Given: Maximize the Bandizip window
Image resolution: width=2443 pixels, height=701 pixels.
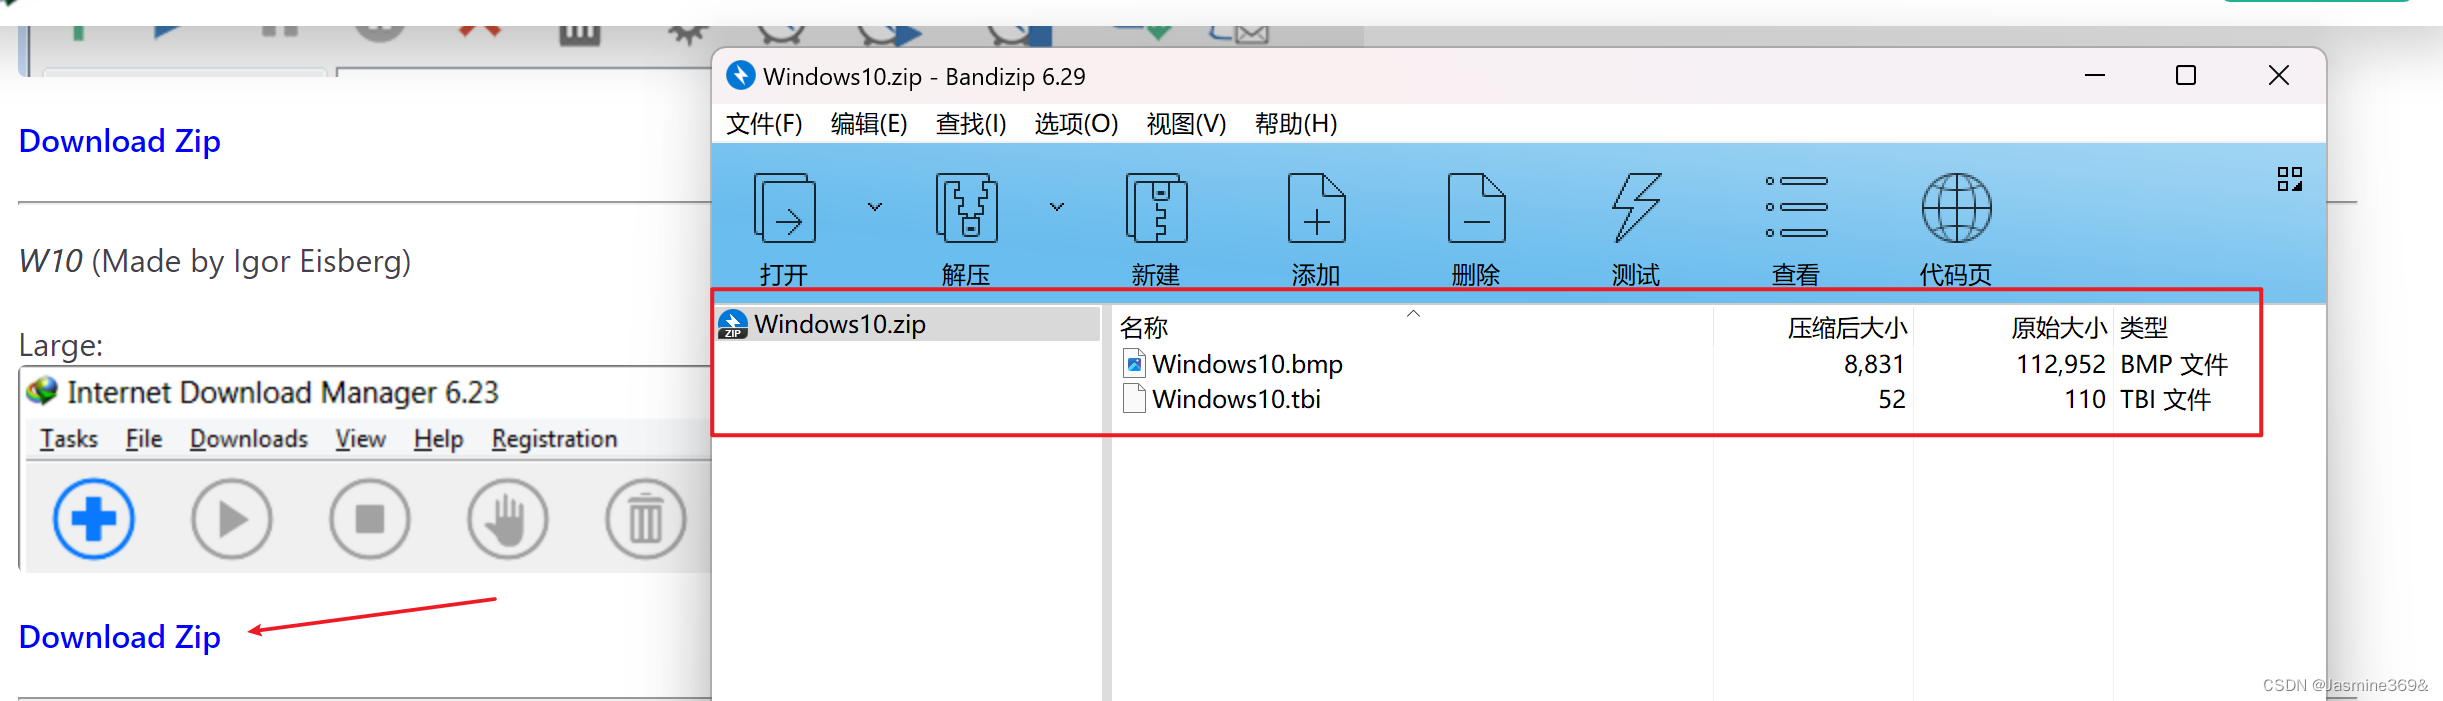Looking at the screenshot, I should pyautogui.click(x=2186, y=75).
